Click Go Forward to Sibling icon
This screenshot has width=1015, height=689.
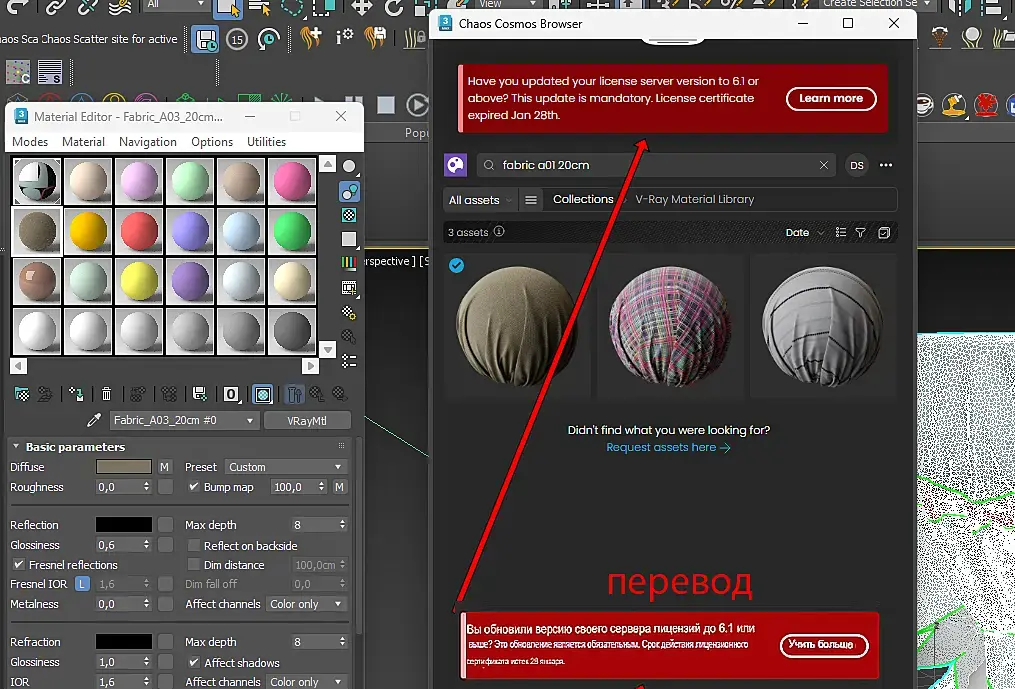tap(339, 394)
